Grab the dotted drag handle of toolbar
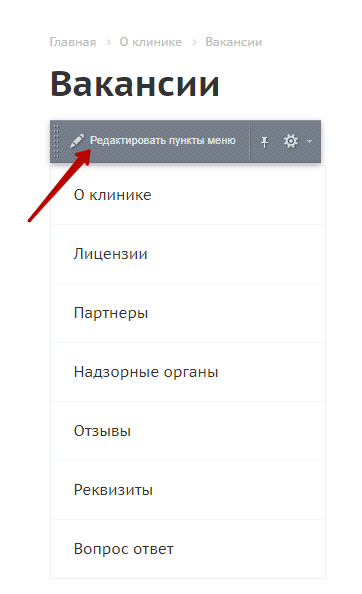Image resolution: width=362 pixels, height=594 pixels. [x=56, y=141]
